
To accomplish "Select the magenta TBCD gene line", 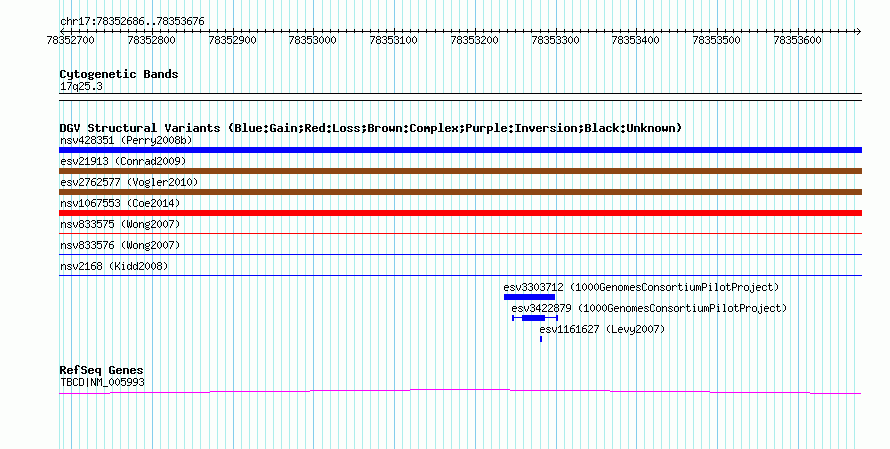I will [460, 391].
